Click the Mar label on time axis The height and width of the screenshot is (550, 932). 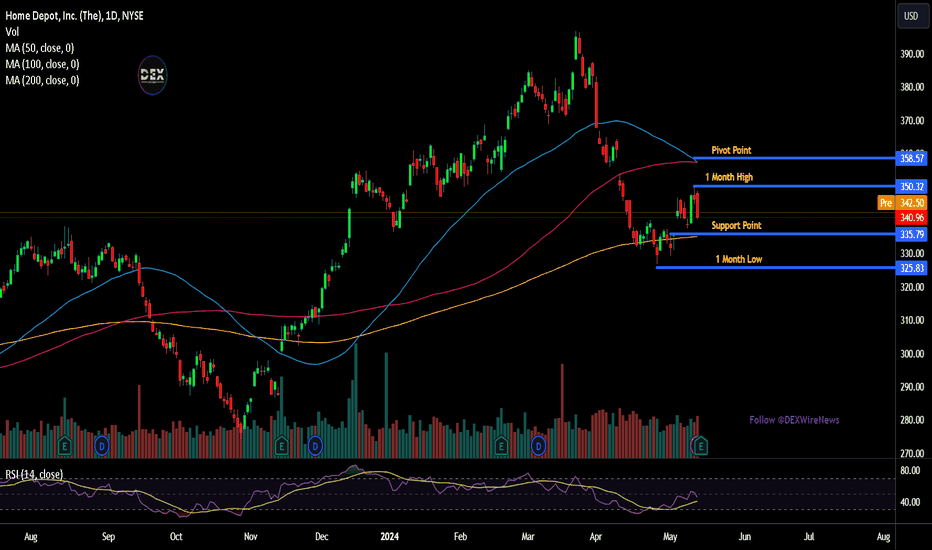click(528, 536)
